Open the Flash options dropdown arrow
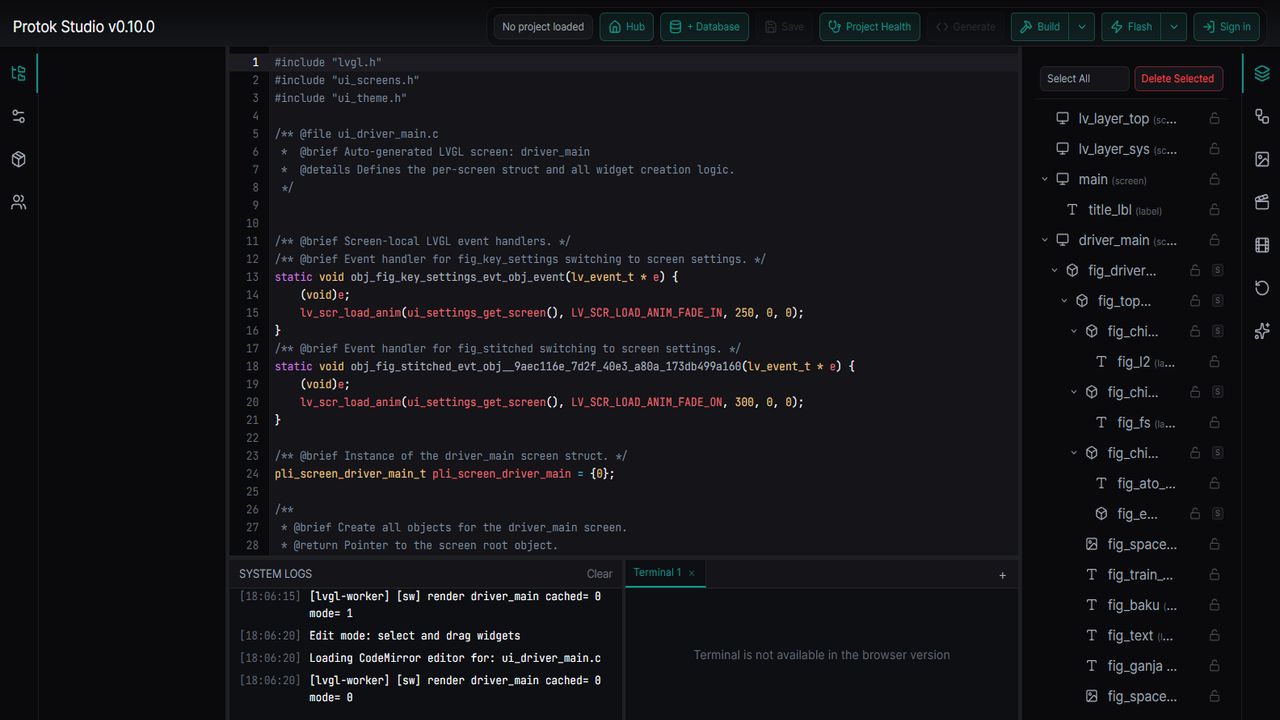Viewport: 1280px width, 720px height. click(x=1174, y=27)
